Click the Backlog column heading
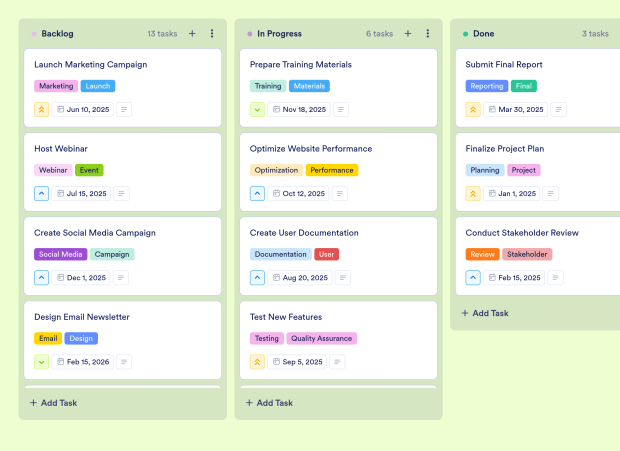The image size is (620, 451). click(57, 34)
